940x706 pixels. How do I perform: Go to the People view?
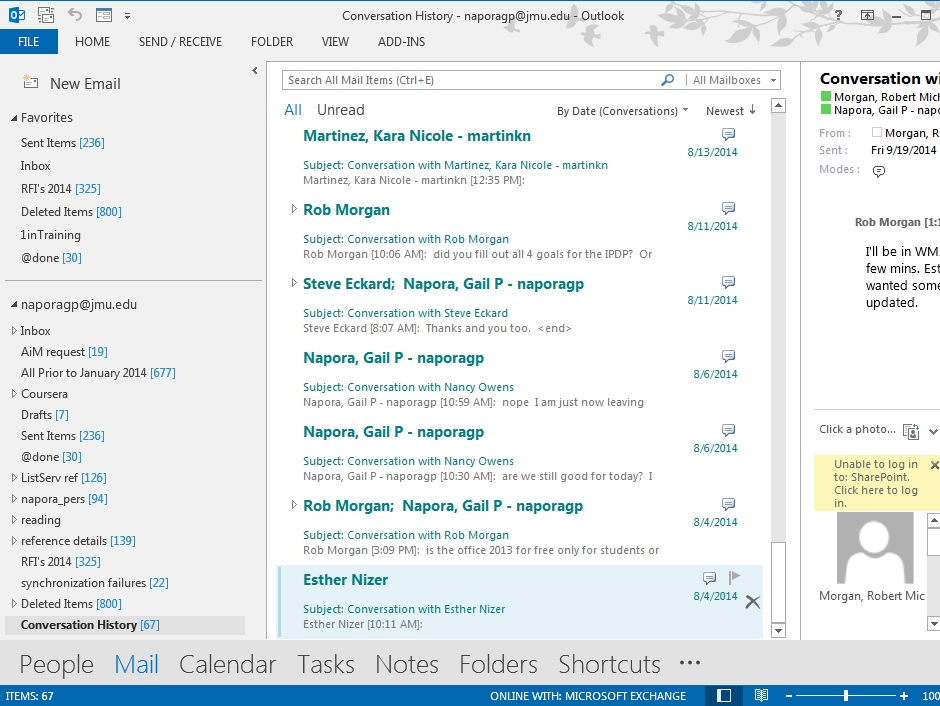pyautogui.click(x=56, y=664)
